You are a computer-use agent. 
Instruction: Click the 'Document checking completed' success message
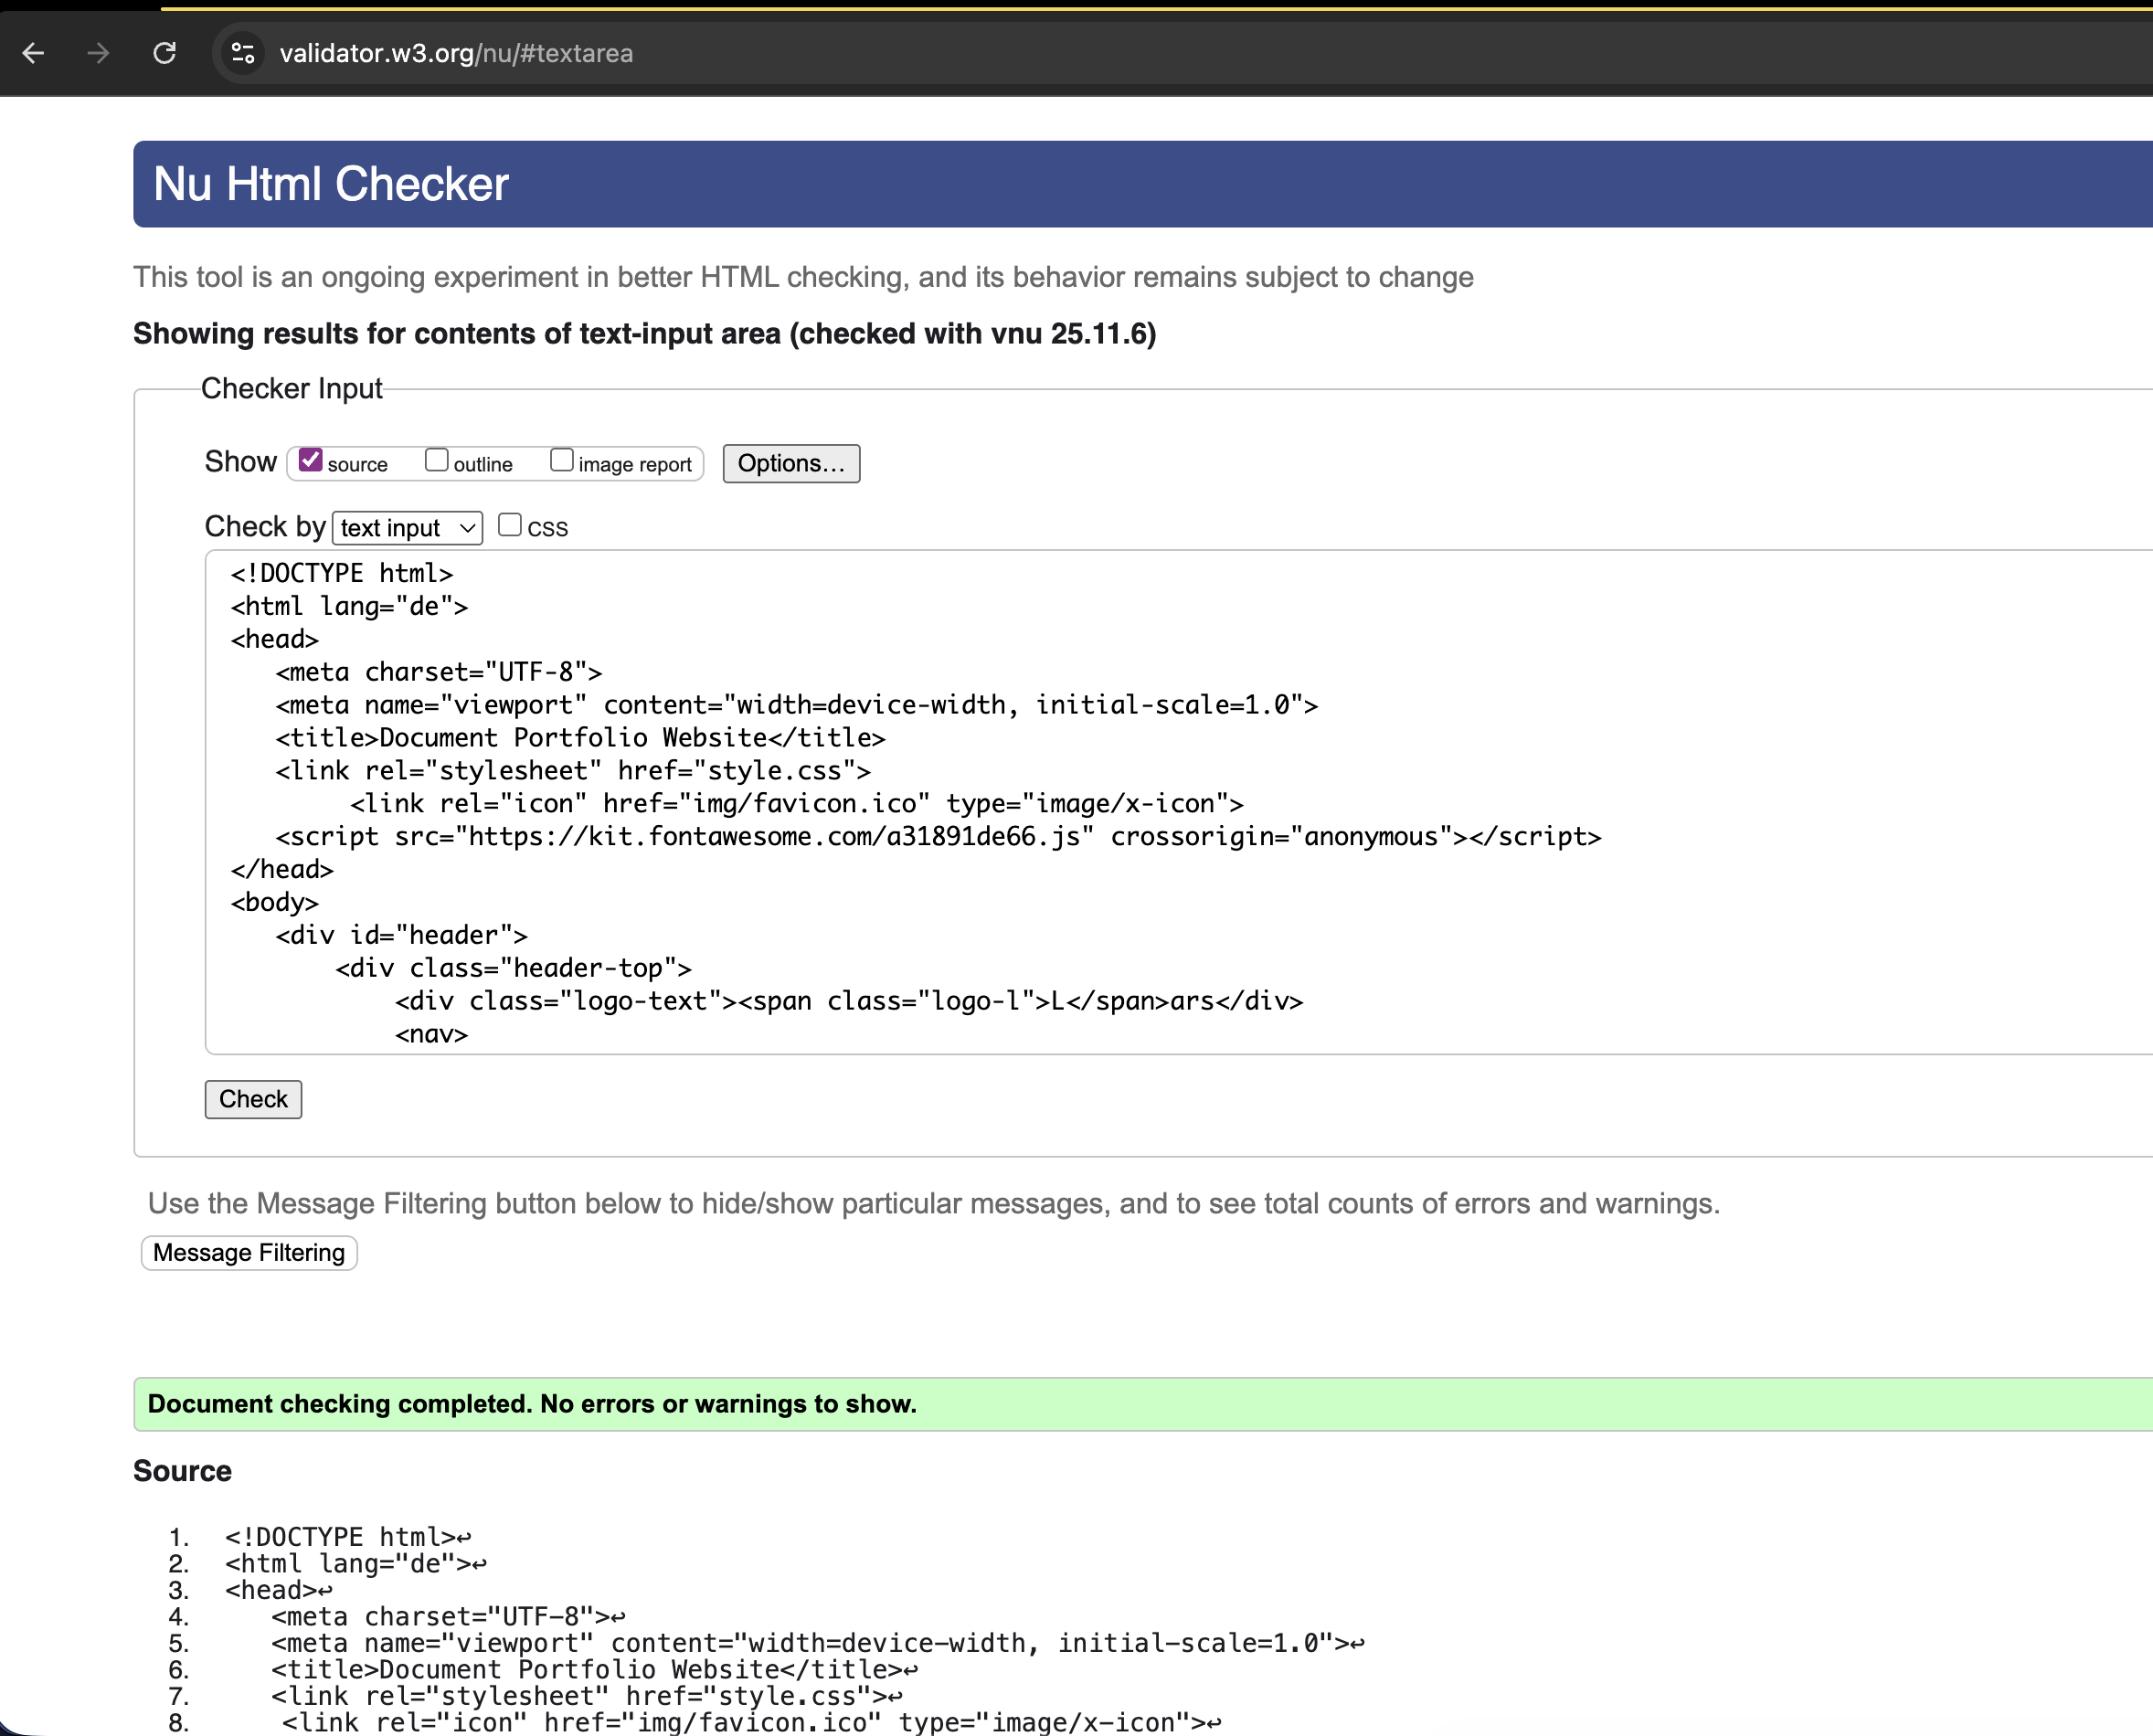(x=532, y=1404)
